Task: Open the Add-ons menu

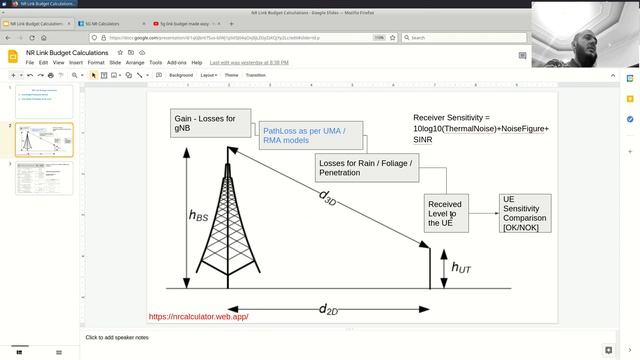Action: point(177,62)
